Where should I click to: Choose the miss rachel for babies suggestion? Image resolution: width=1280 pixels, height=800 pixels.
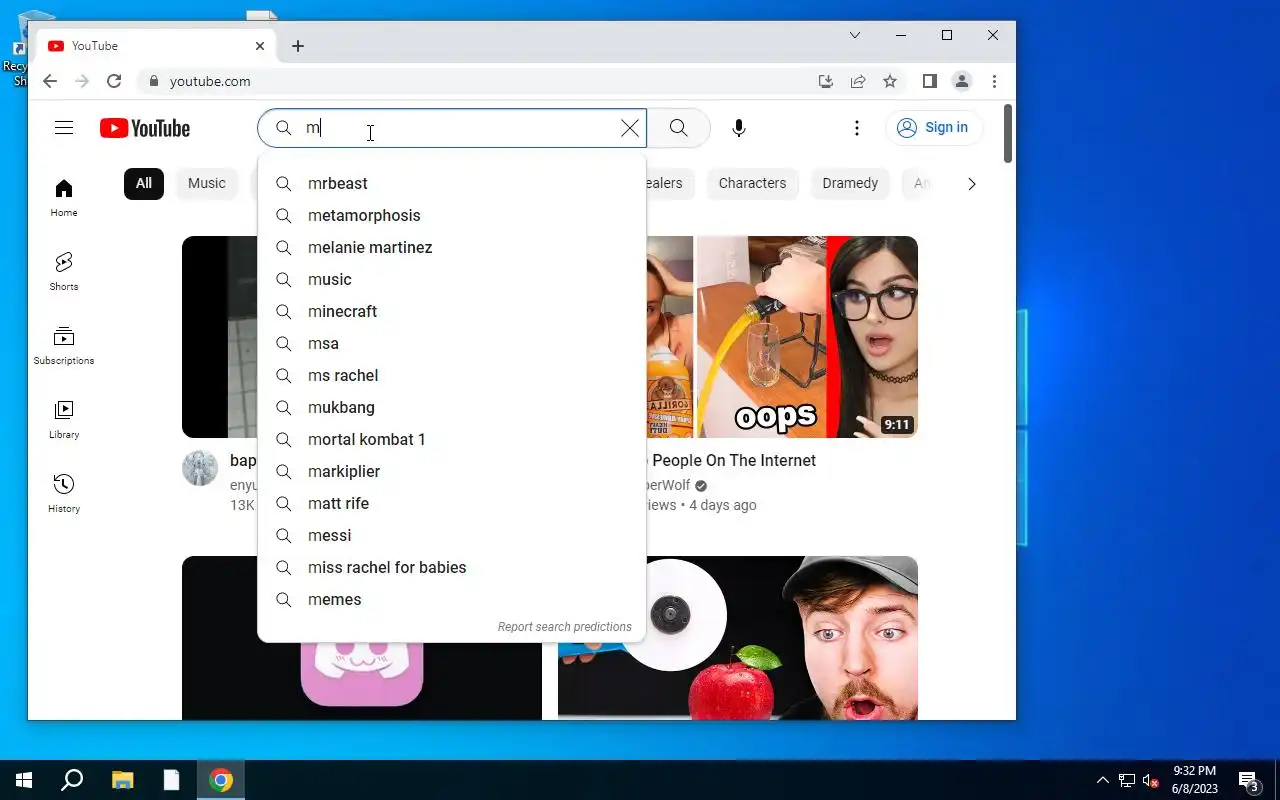(452, 568)
